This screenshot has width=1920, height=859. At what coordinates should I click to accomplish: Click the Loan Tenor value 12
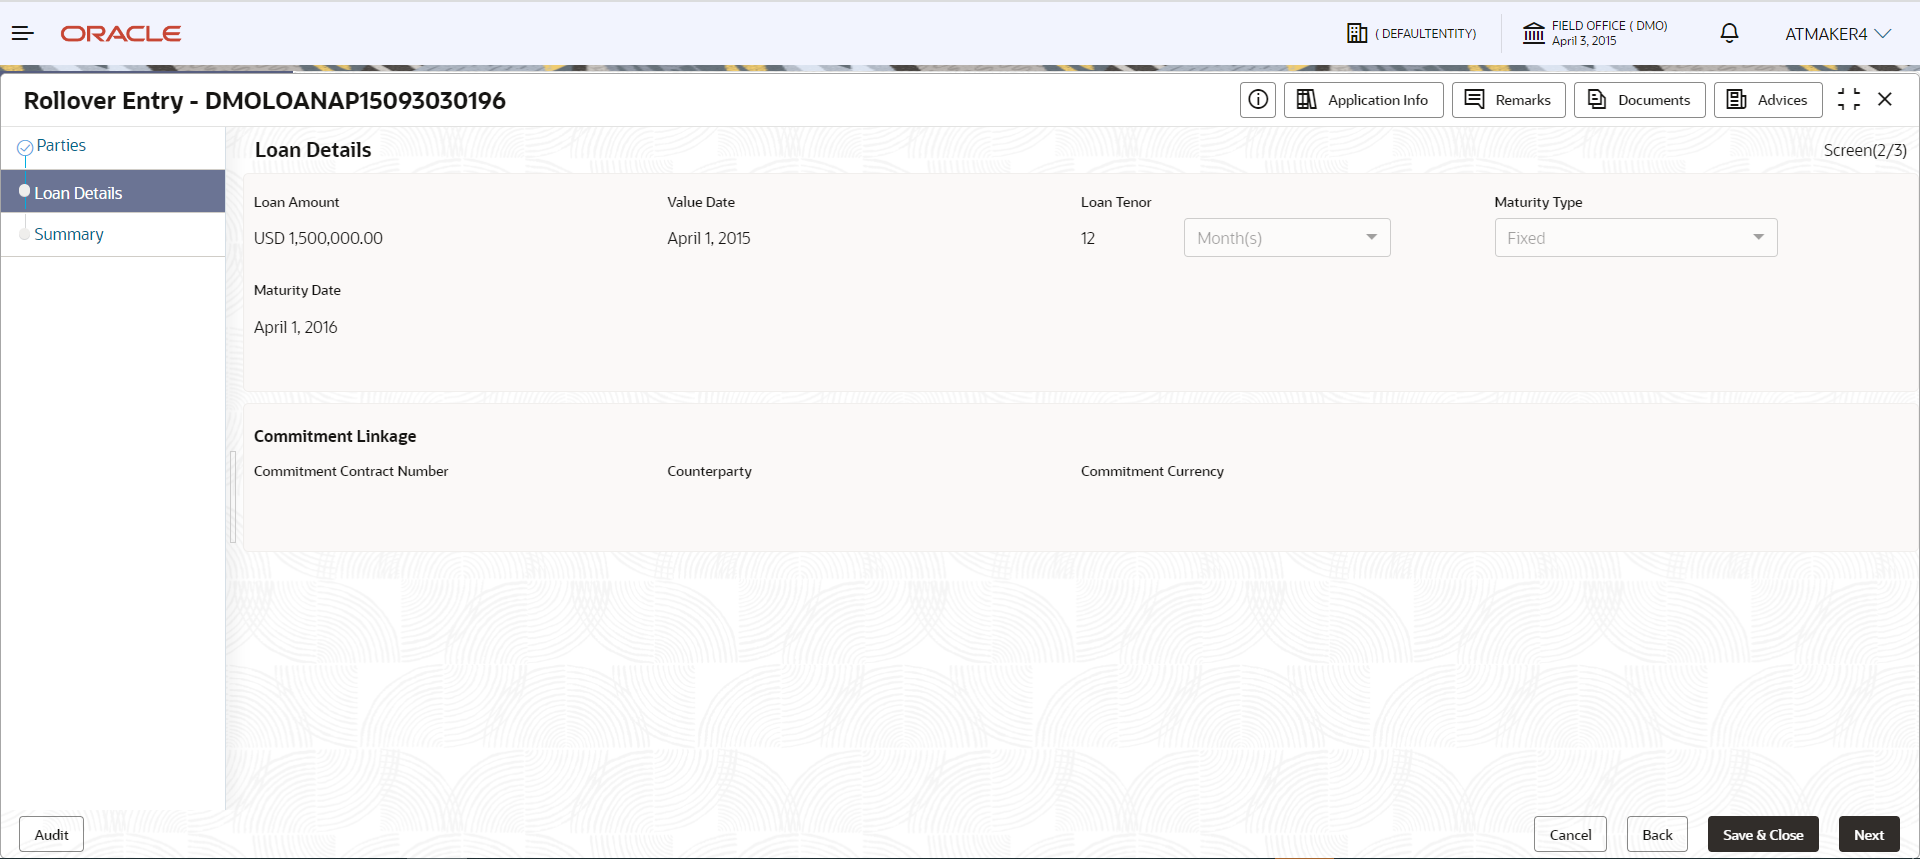[1088, 238]
